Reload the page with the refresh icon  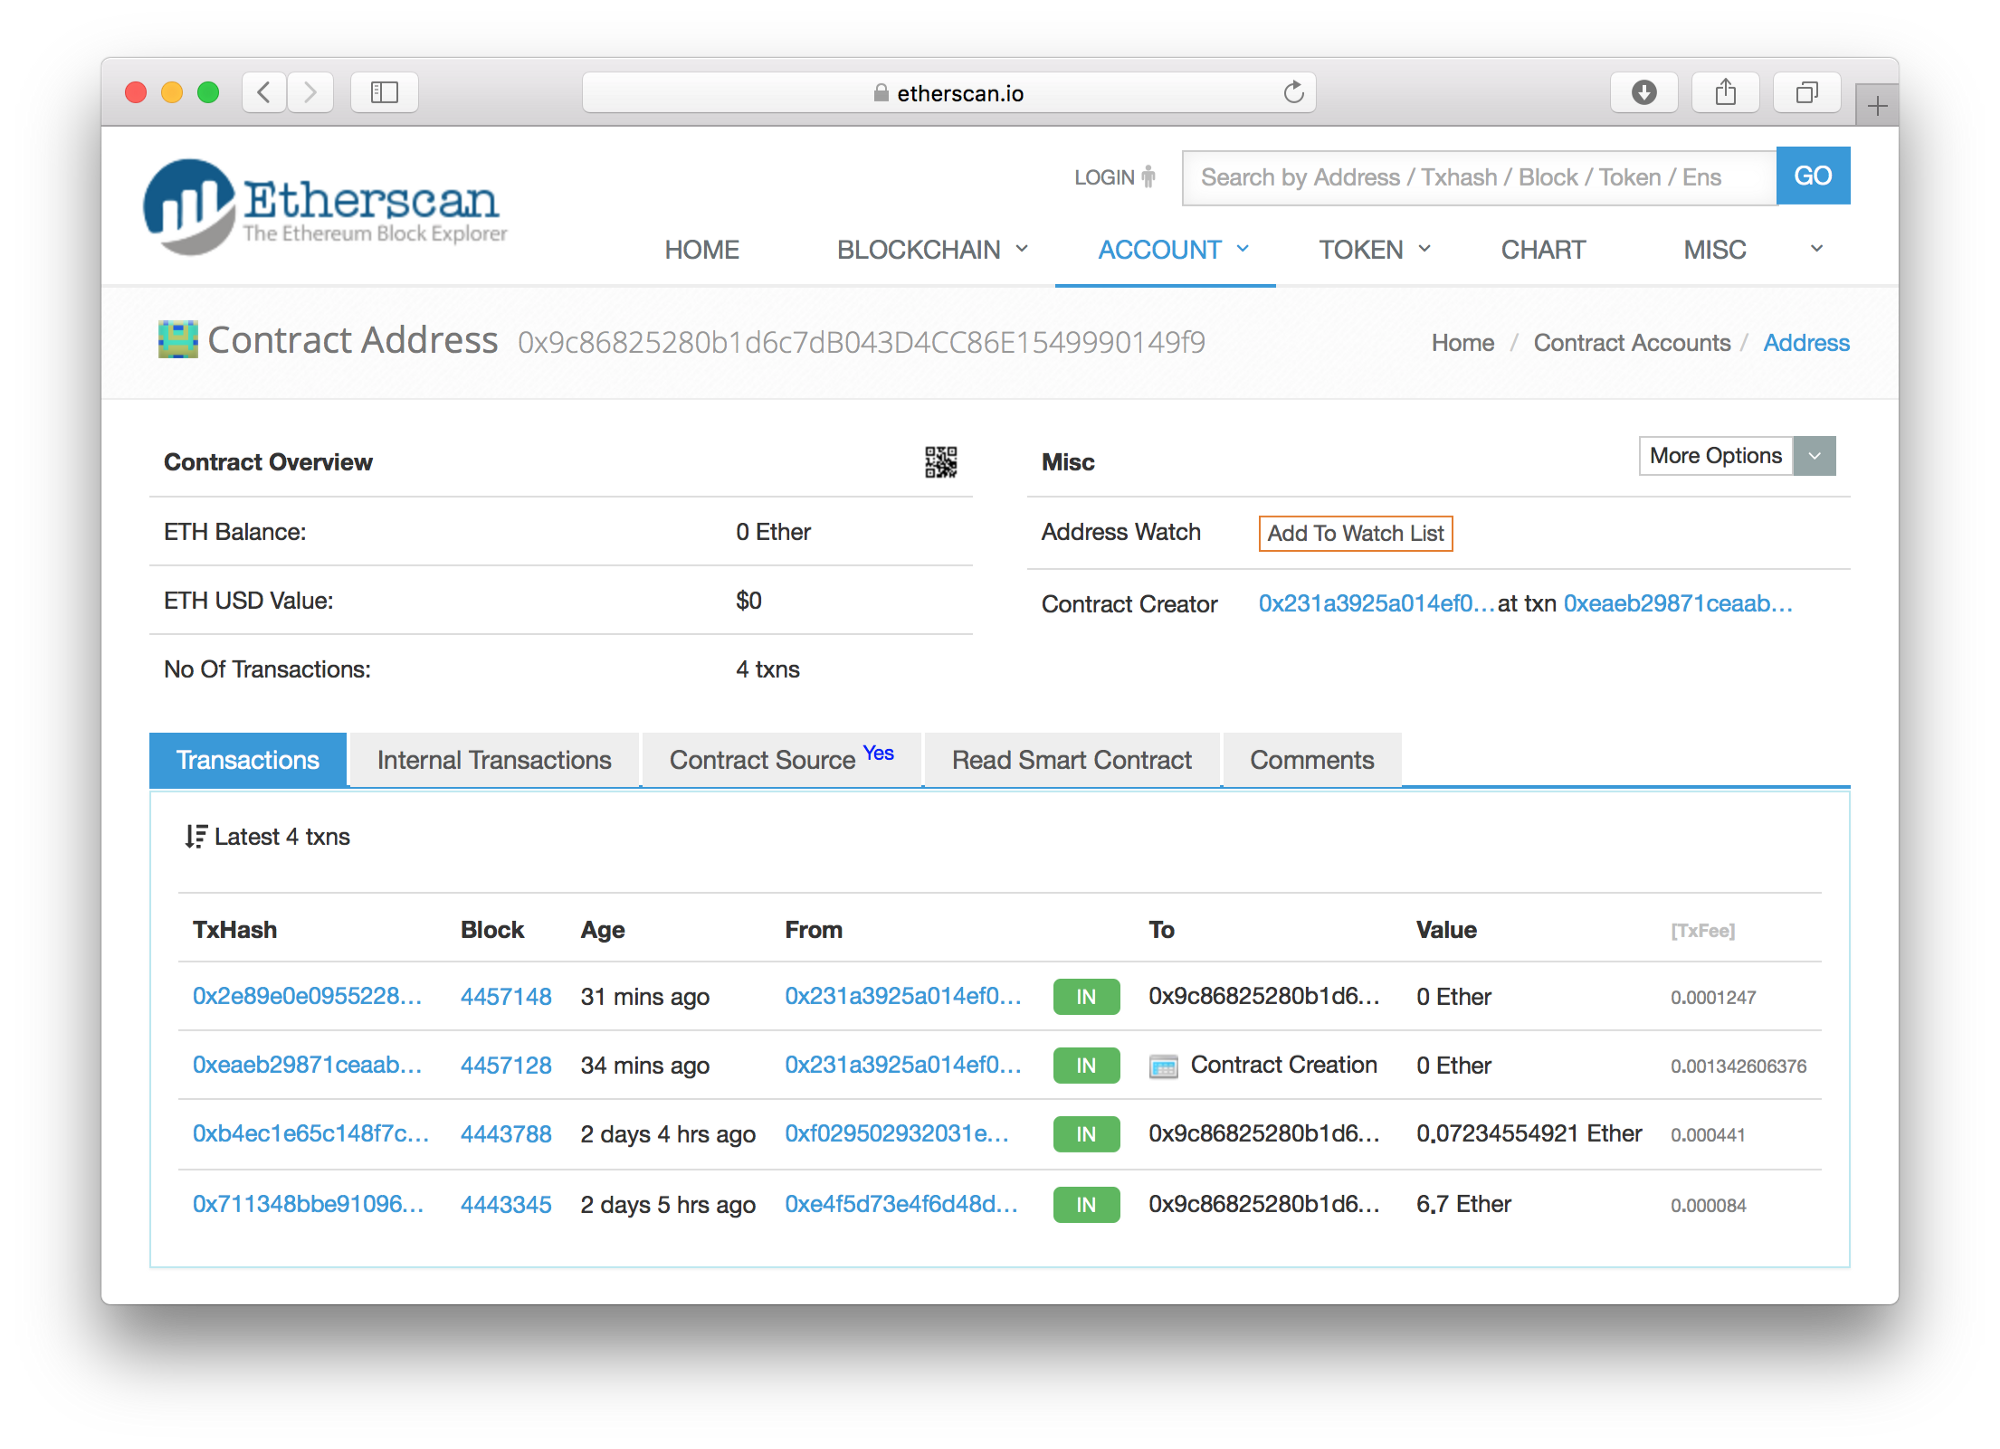[1293, 93]
